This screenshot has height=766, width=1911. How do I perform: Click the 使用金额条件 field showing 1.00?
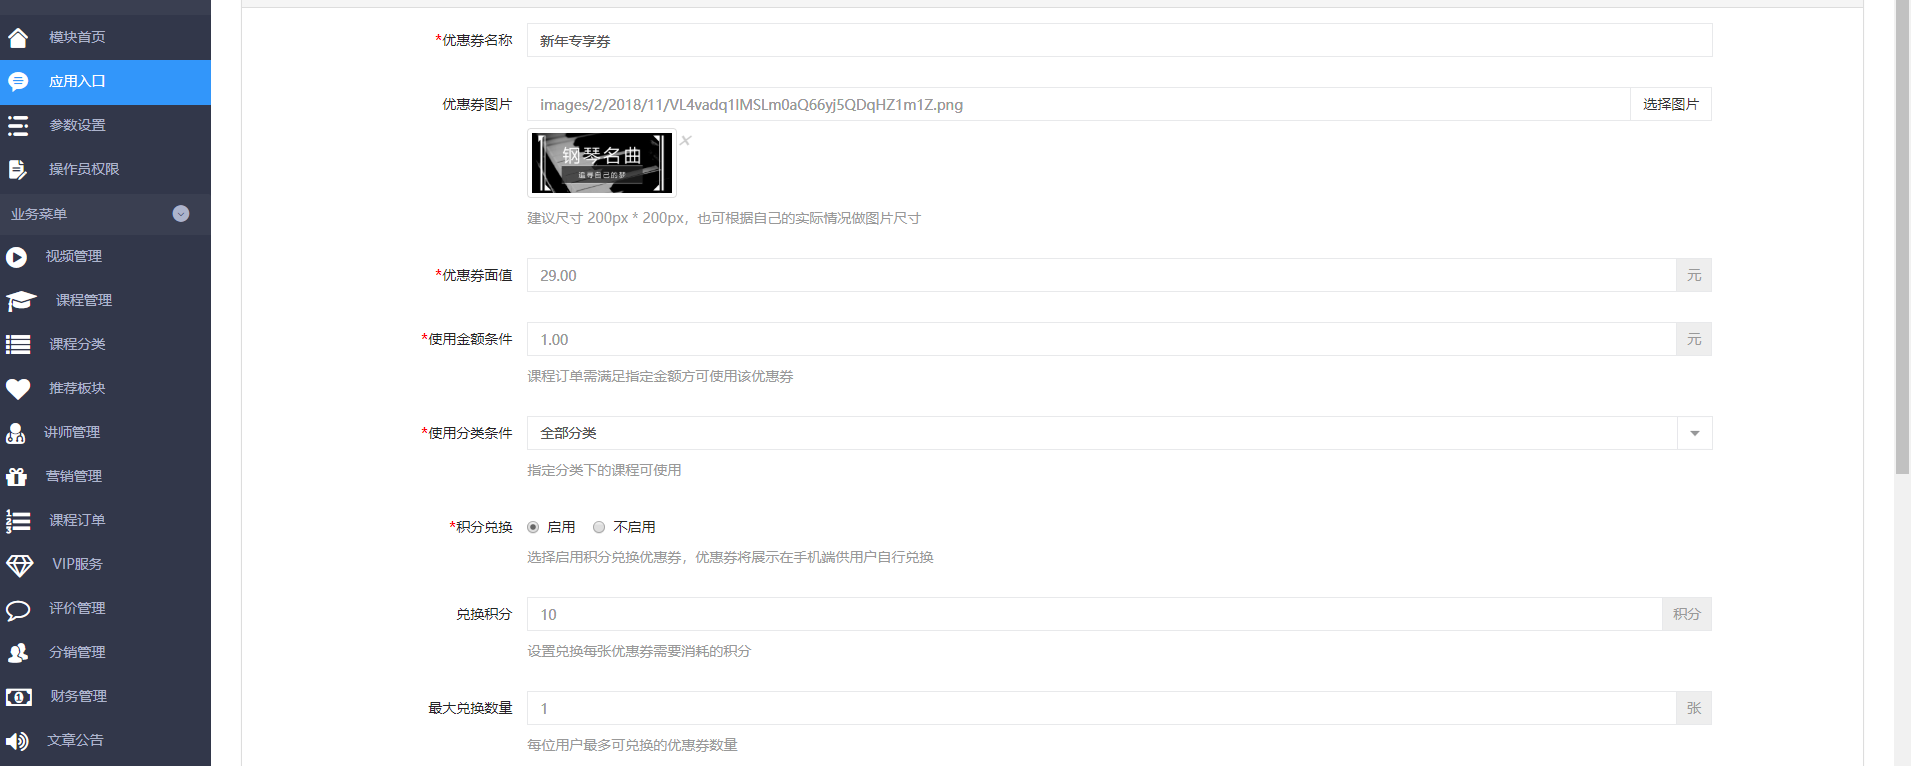[1101, 339]
